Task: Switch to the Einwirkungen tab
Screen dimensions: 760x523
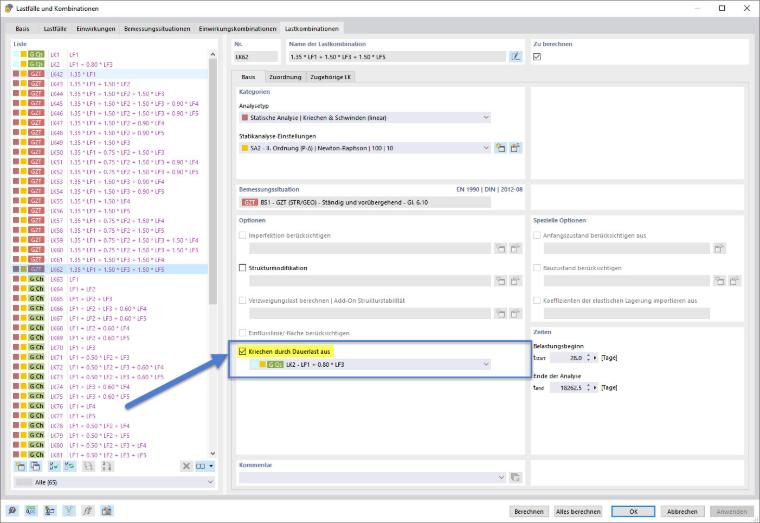Action: click(96, 29)
